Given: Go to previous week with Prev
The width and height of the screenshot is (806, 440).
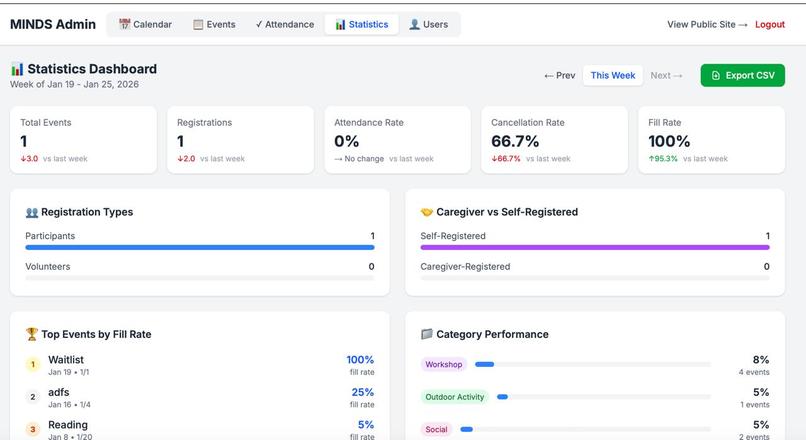Looking at the screenshot, I should click(560, 76).
